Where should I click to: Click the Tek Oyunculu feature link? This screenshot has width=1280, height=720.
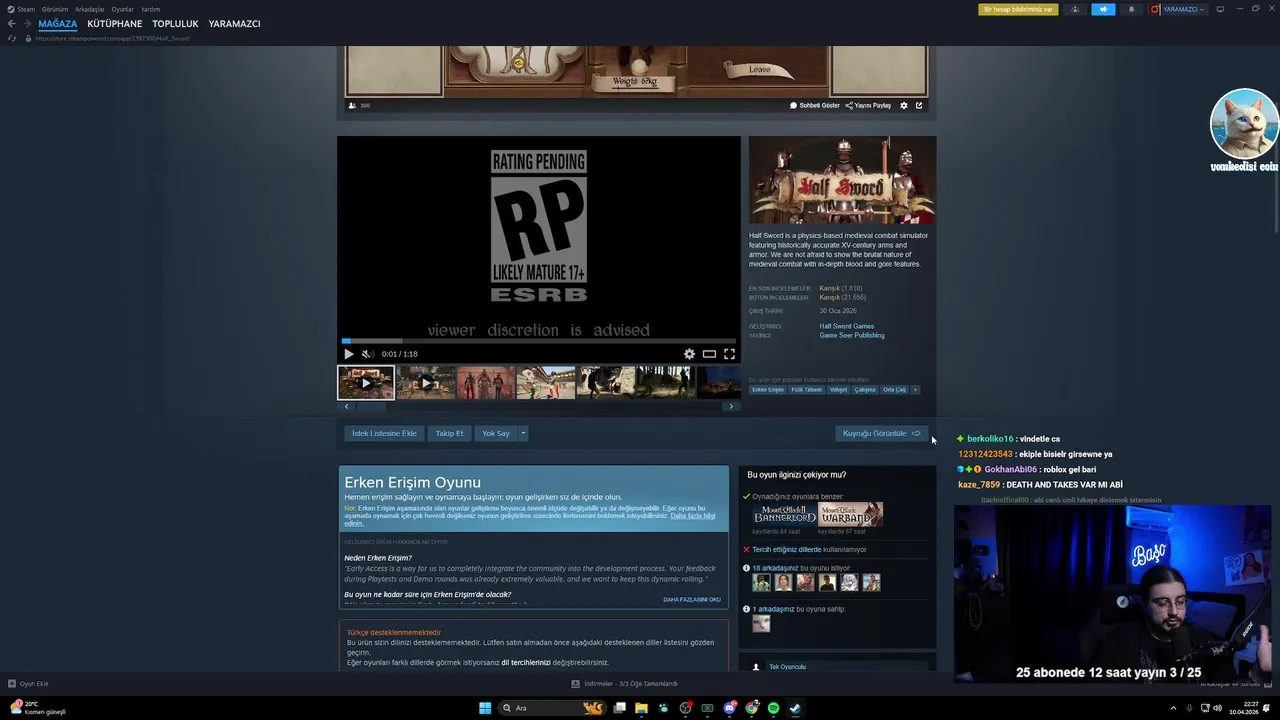[x=787, y=667]
